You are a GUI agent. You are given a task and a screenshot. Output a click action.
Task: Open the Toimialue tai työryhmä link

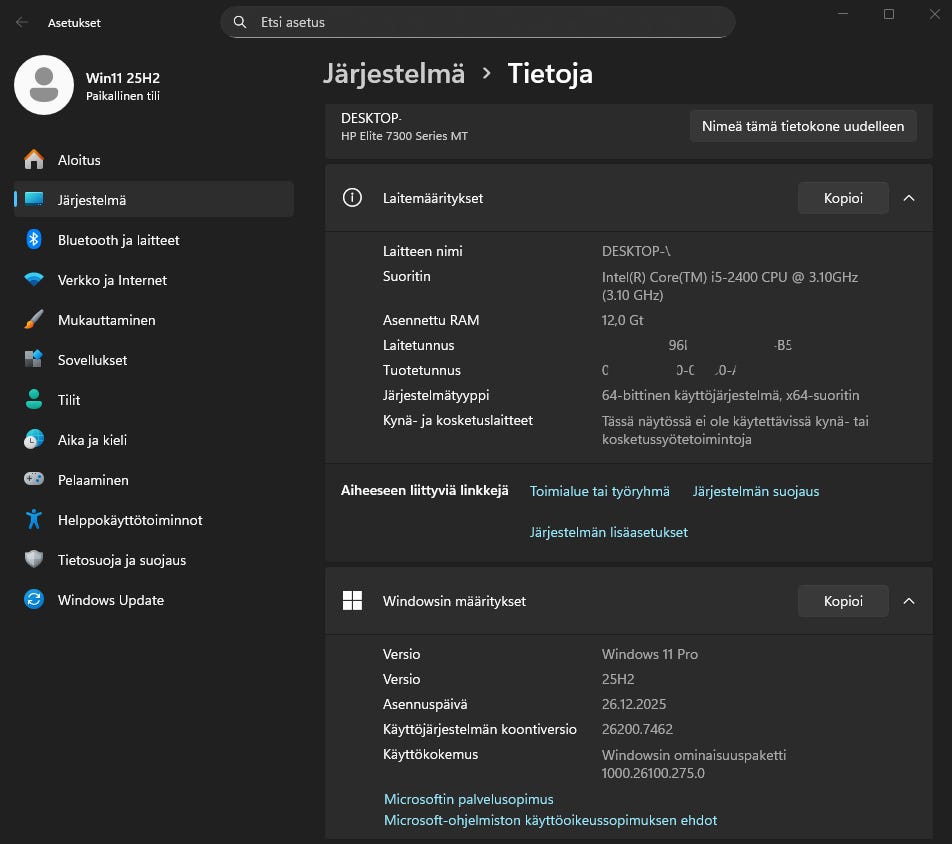pos(600,491)
